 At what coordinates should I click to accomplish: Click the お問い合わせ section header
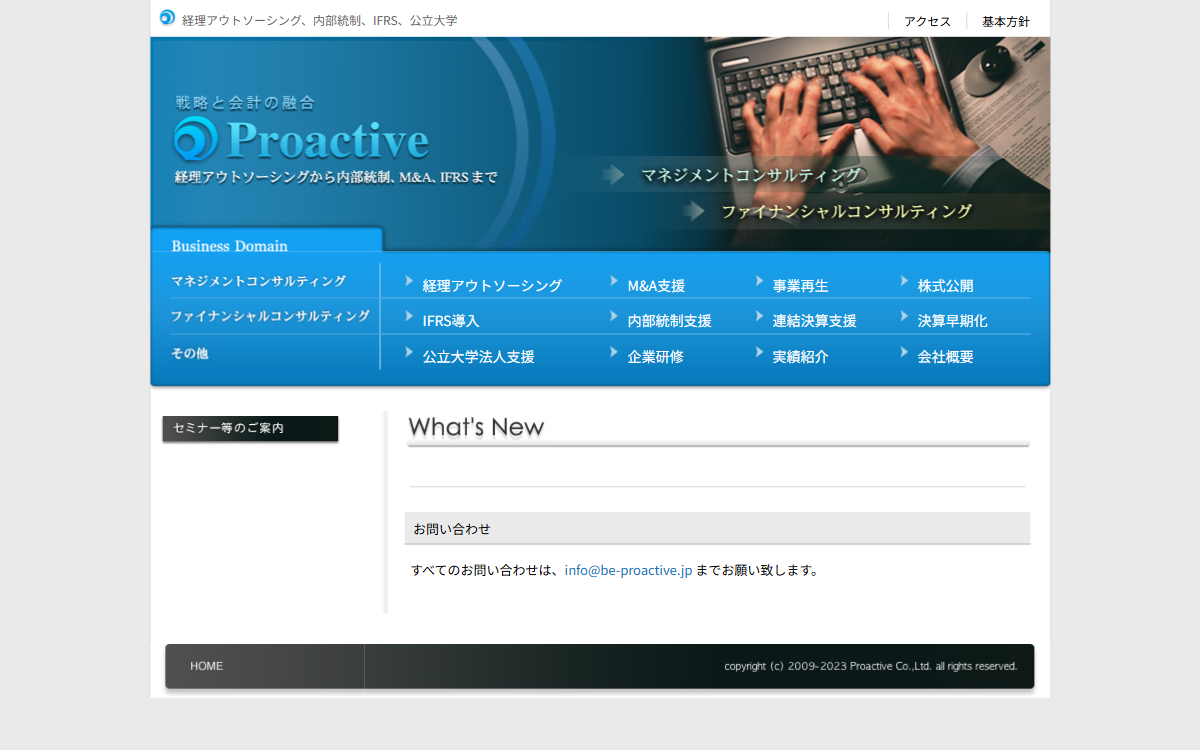pos(717,528)
